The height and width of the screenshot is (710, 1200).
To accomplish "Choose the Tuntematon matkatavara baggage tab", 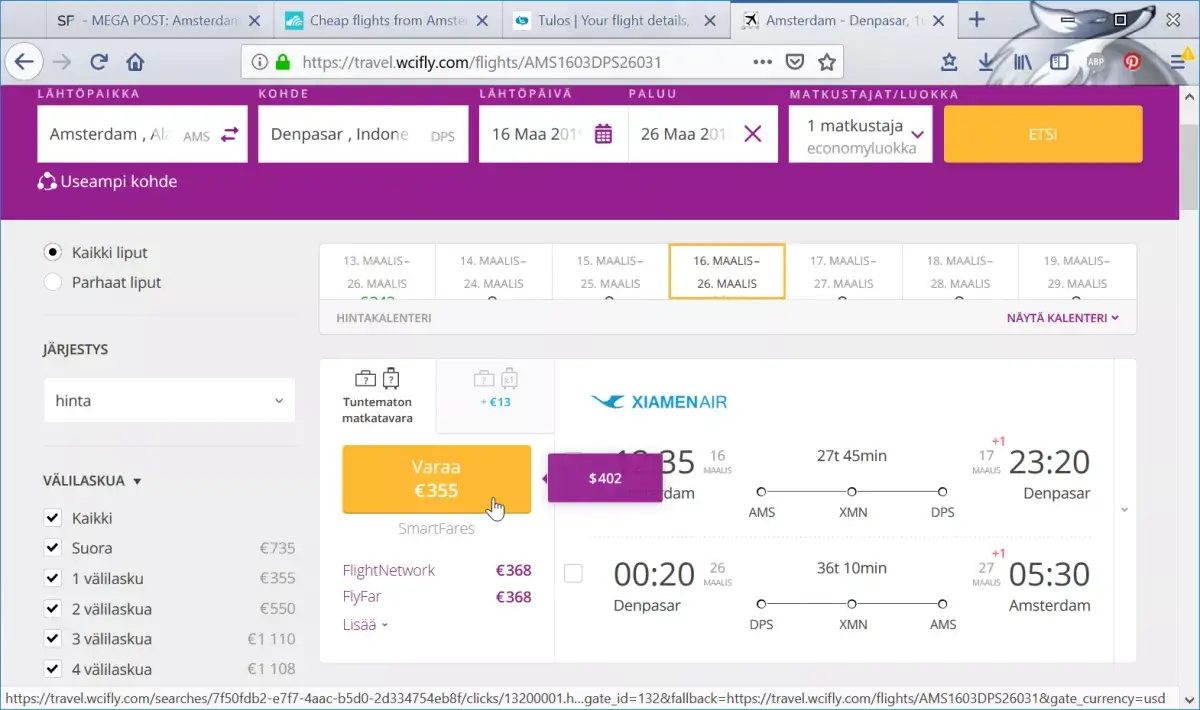I will coord(378,396).
